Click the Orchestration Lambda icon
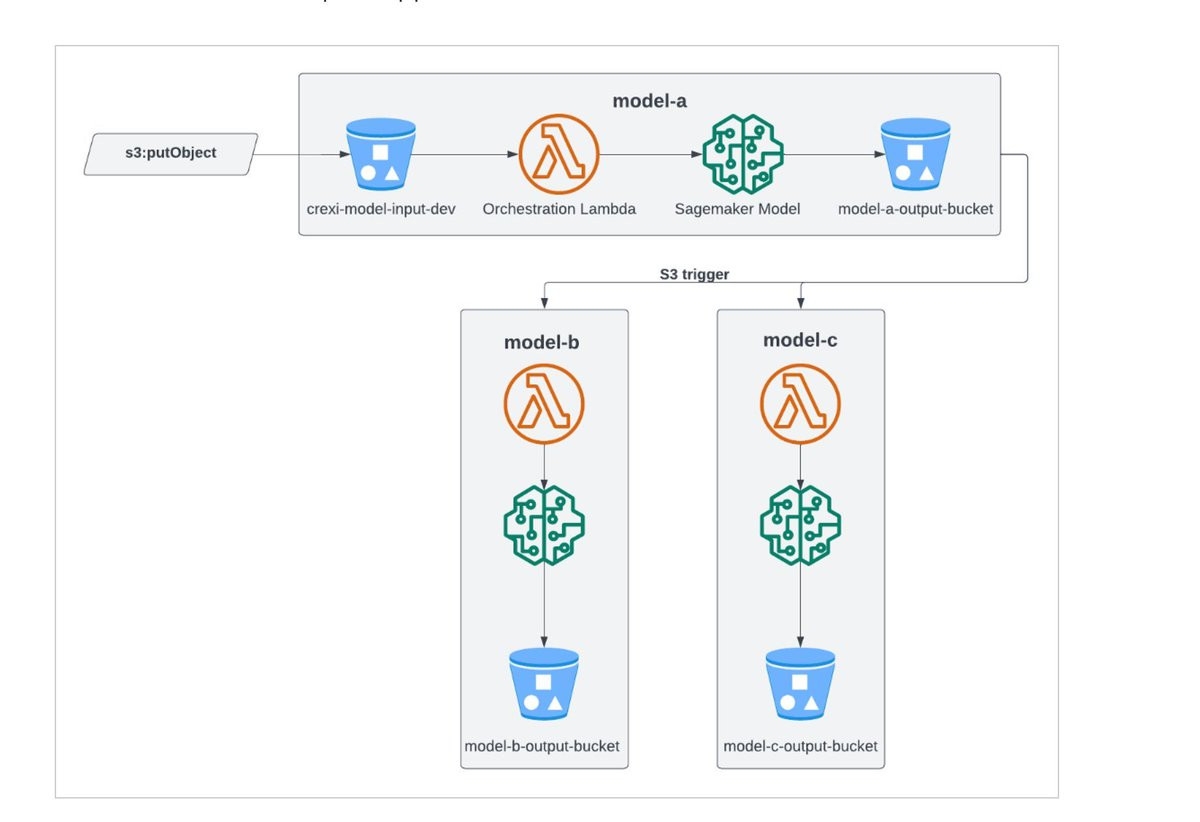This screenshot has height=822, width=1200. [x=559, y=154]
